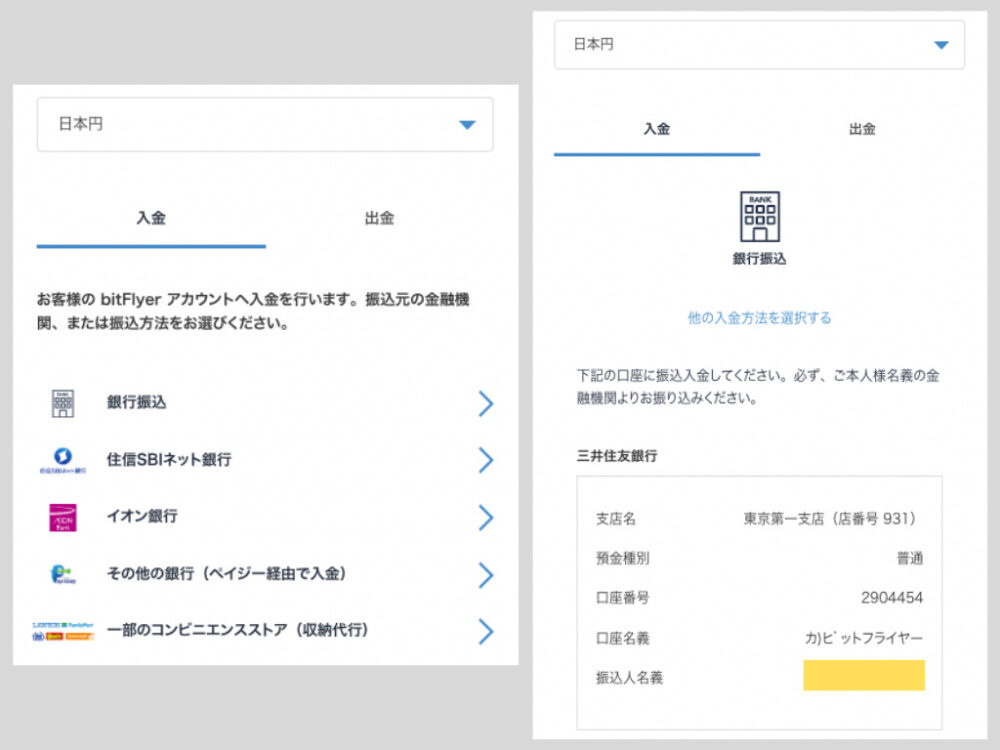This screenshot has width=1000, height=750.
Task: Click the pink イオン銀行 logo icon
Action: click(62, 517)
